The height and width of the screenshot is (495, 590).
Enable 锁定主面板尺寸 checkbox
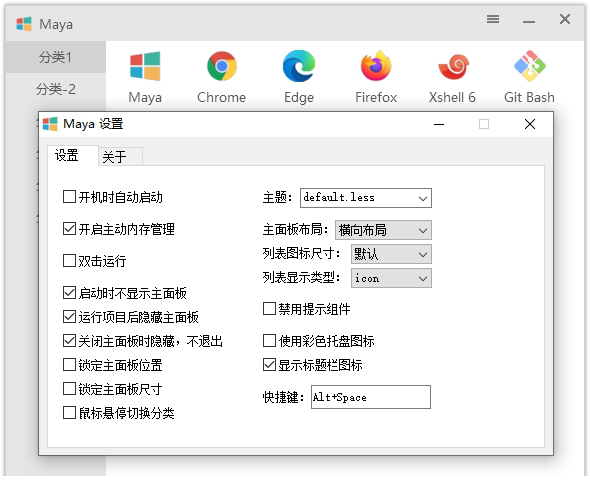click(69, 389)
